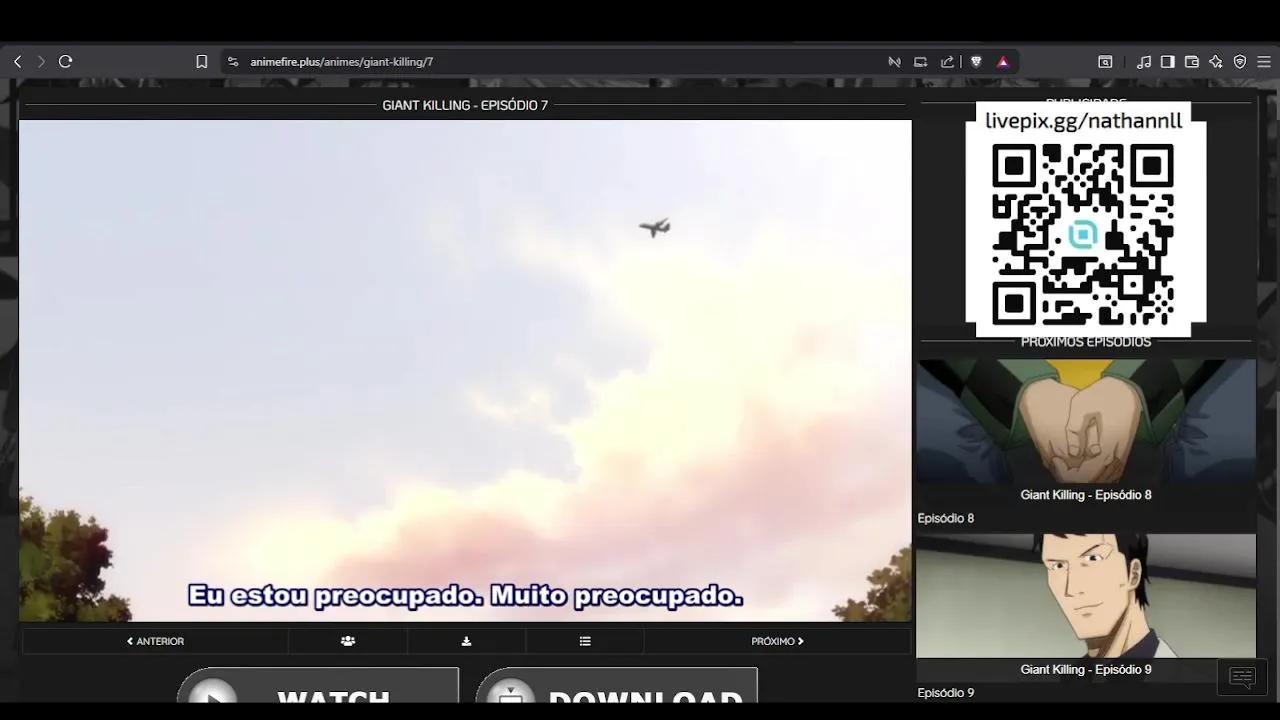Go to the next episode via PRÓXIMO

click(777, 641)
